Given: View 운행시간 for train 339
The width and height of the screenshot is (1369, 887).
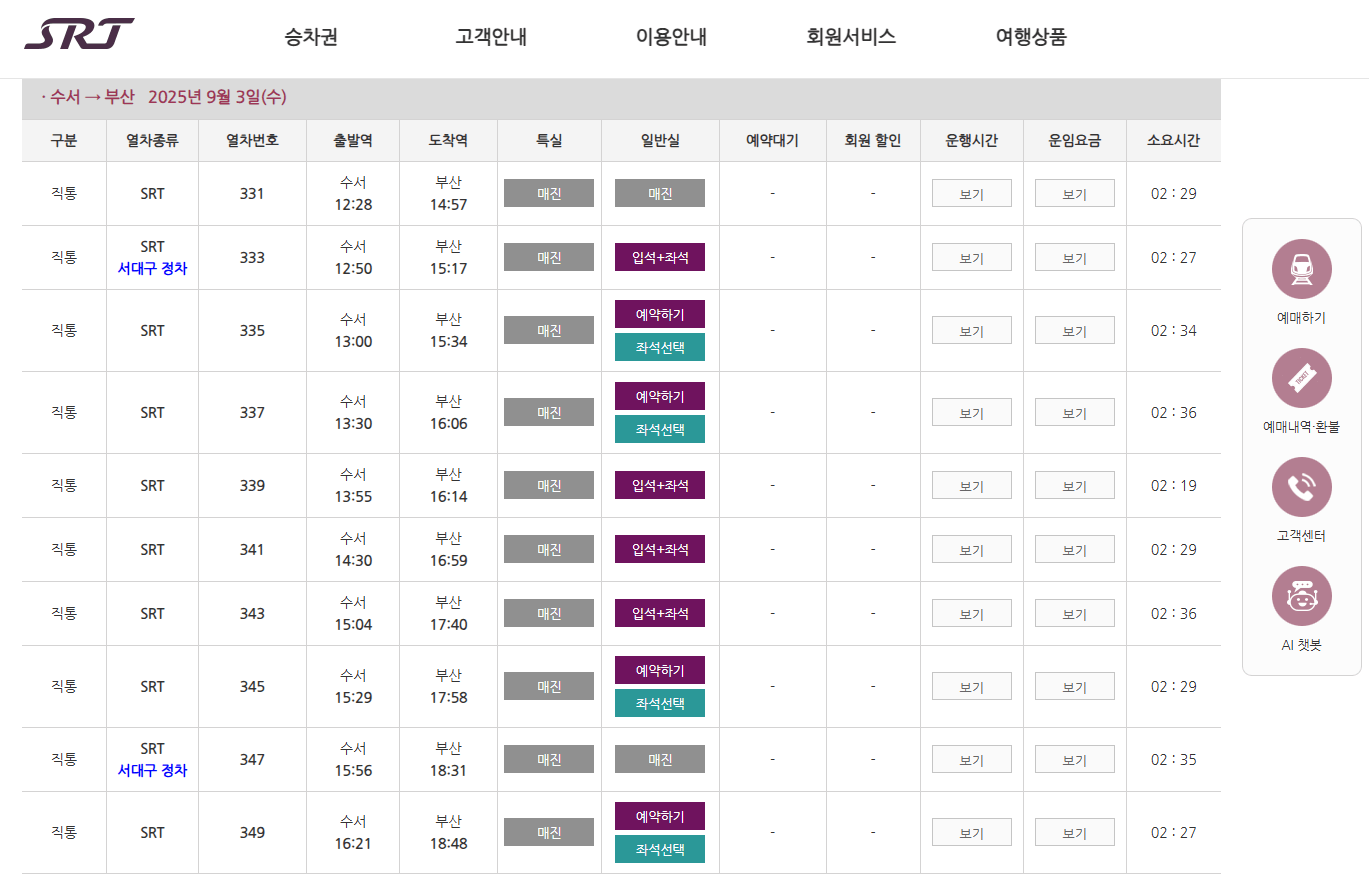Looking at the screenshot, I should 972,485.
